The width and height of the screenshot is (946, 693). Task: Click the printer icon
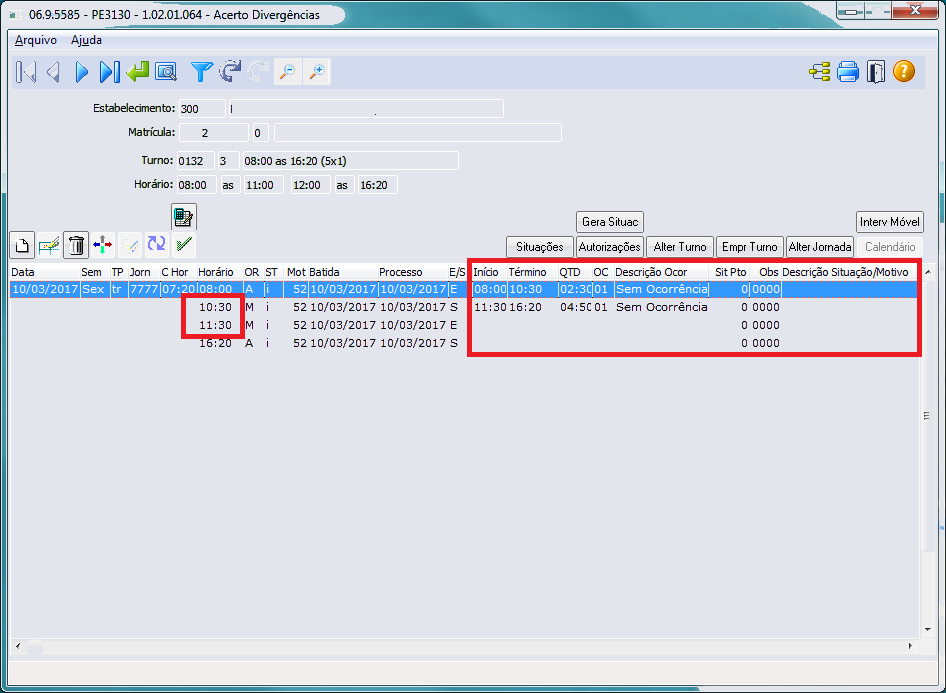pos(848,72)
